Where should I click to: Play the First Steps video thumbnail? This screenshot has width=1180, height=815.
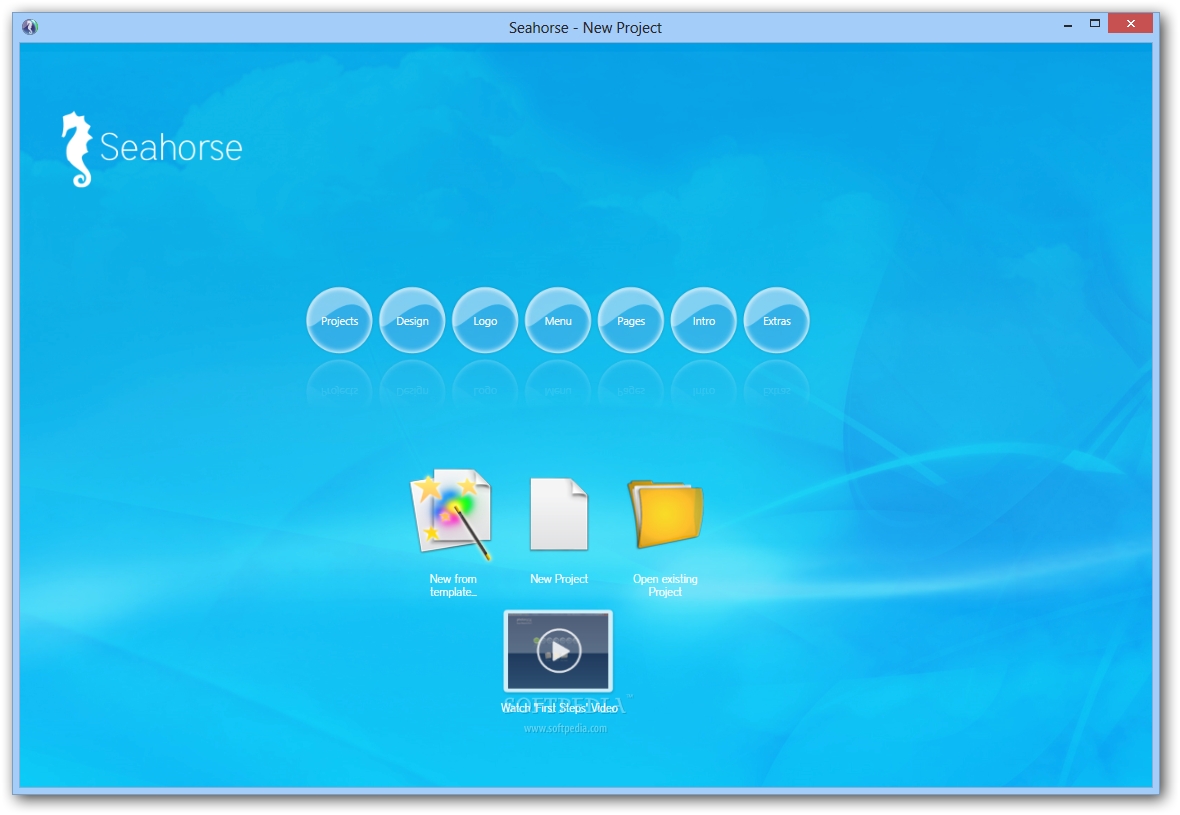coord(558,651)
